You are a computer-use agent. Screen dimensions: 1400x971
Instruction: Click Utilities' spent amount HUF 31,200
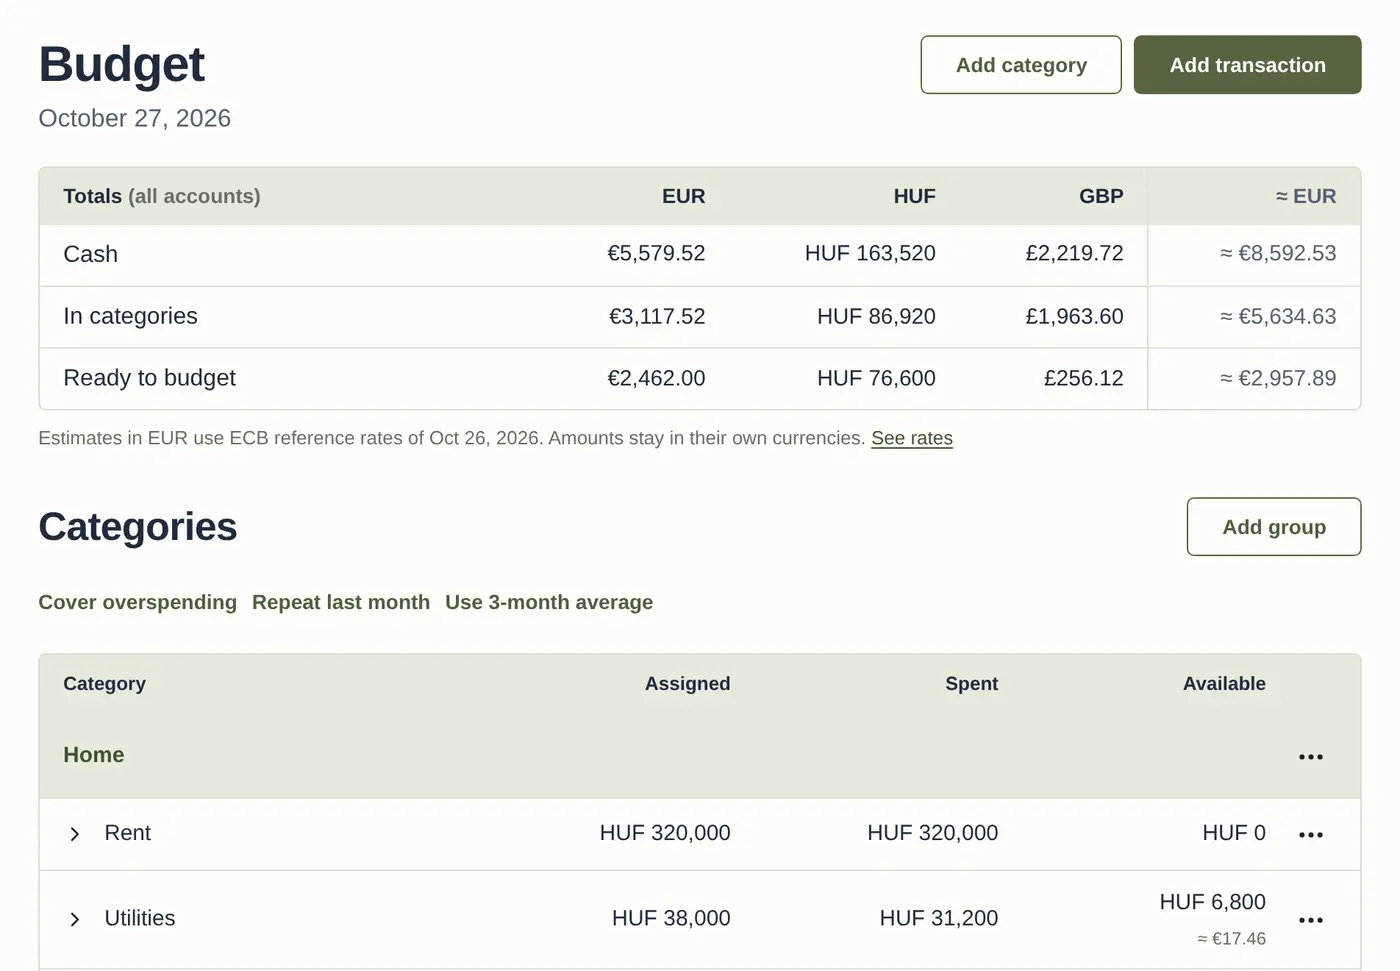[939, 918]
